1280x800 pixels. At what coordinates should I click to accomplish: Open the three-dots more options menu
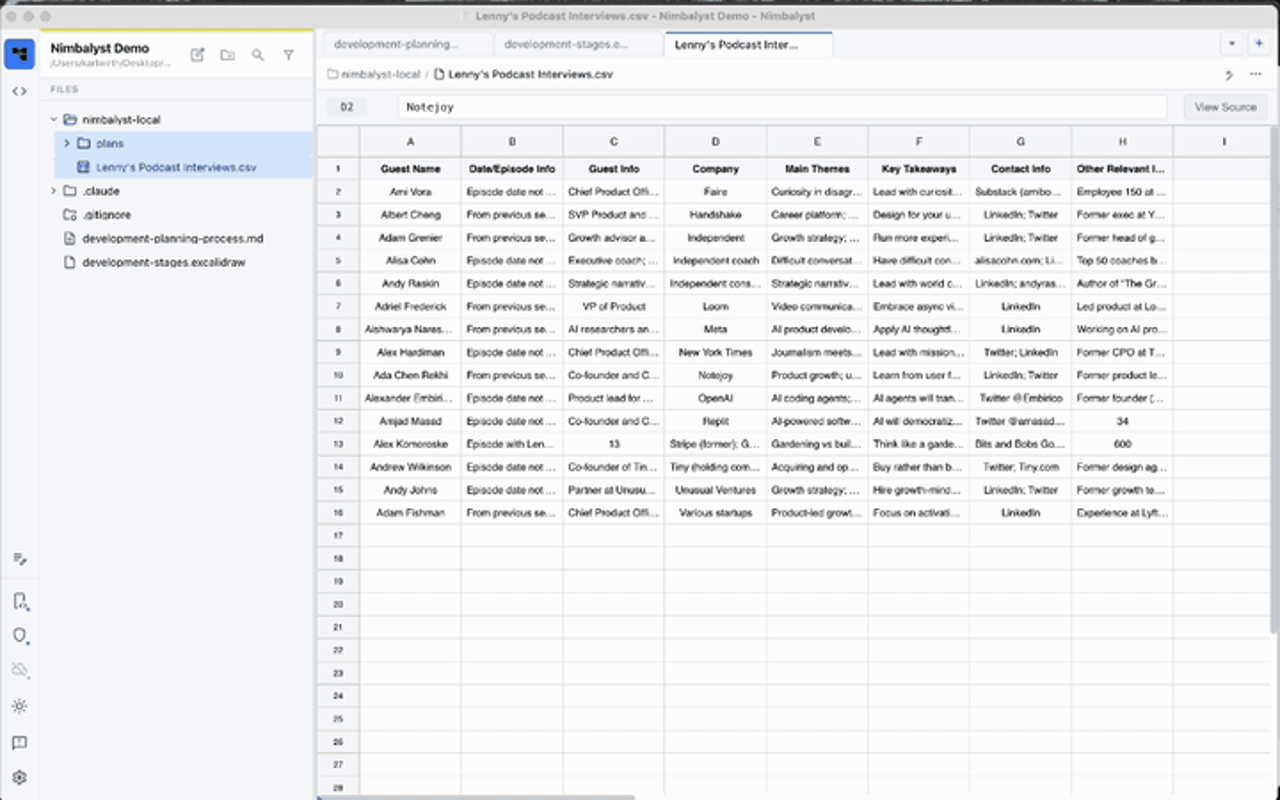click(1256, 74)
